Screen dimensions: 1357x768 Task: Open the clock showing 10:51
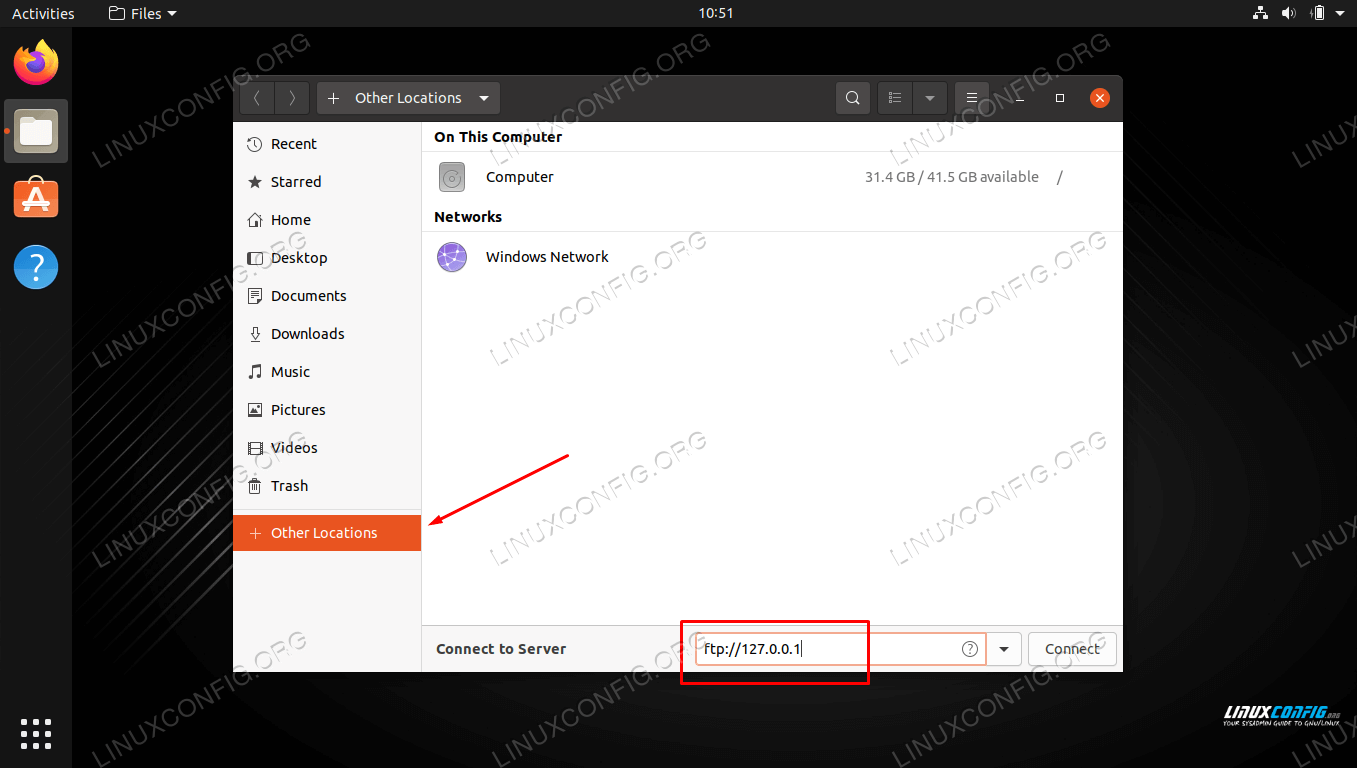716,13
